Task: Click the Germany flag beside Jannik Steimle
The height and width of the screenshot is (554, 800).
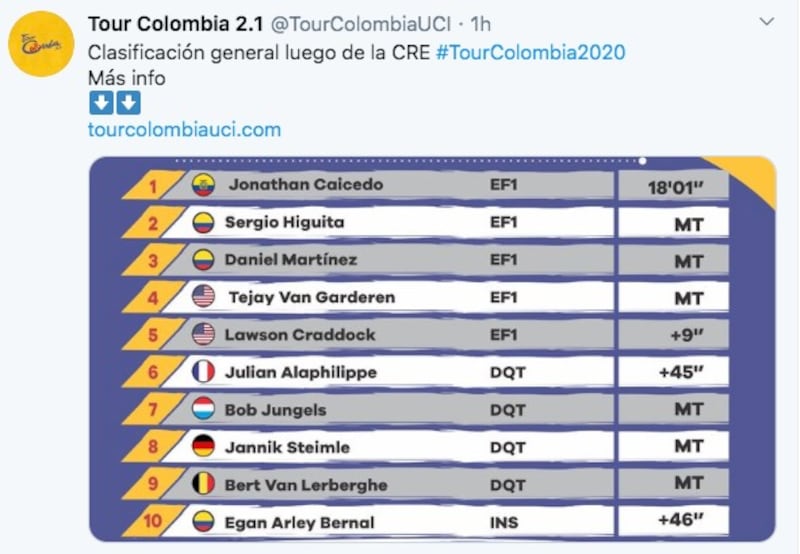Action: coord(203,446)
